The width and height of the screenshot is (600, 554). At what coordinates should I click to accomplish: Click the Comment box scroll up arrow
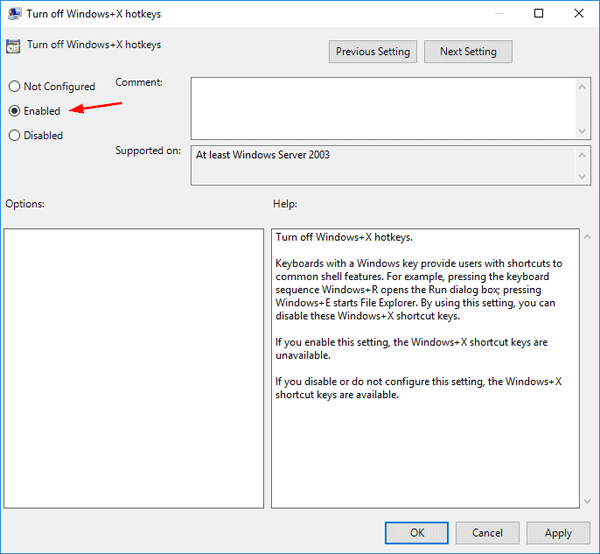[583, 84]
